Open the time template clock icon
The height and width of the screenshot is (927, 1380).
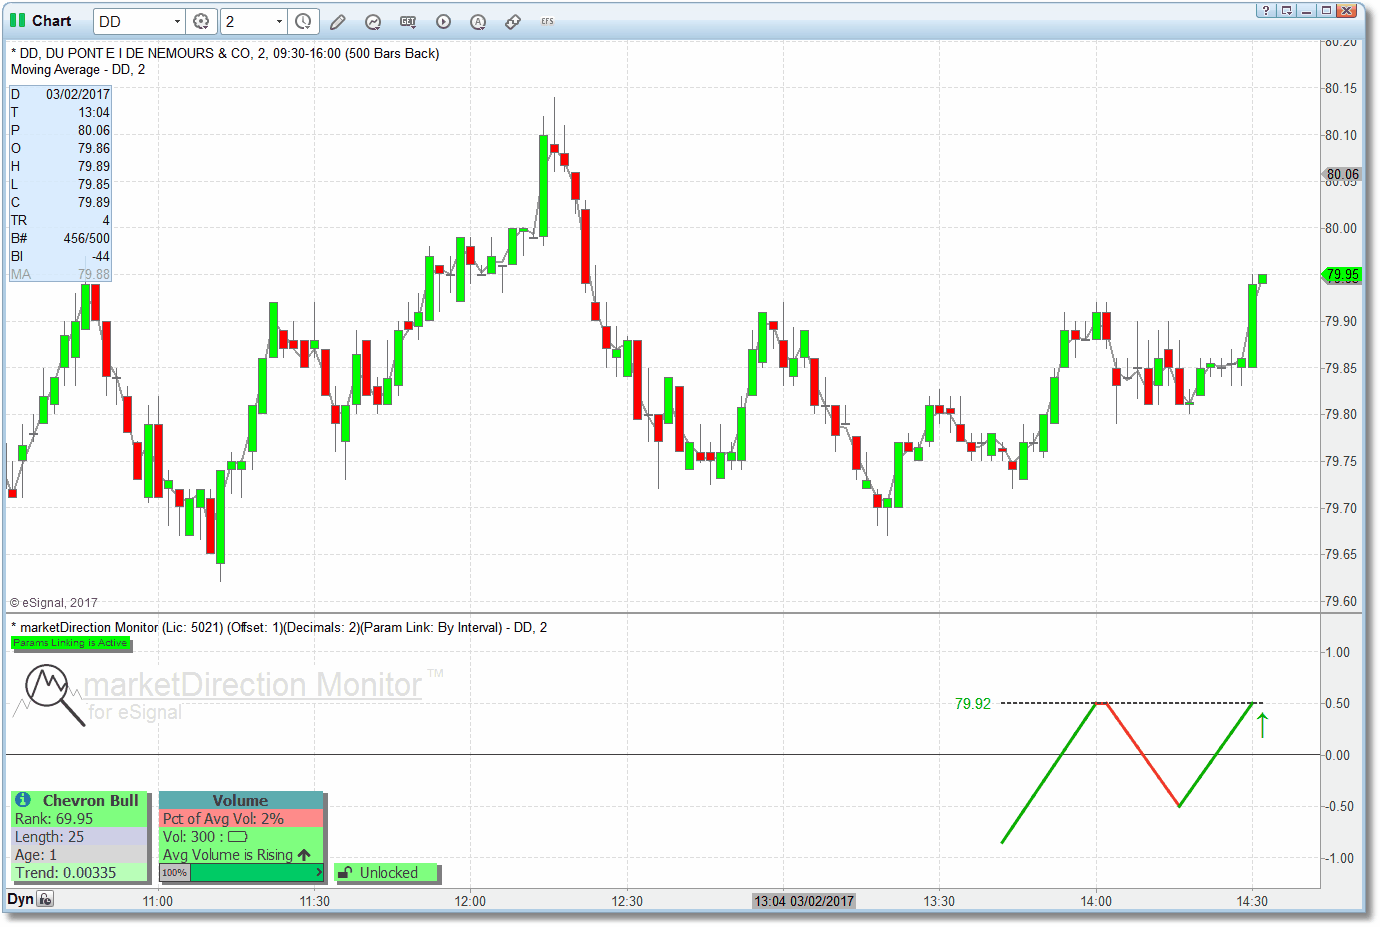(x=303, y=21)
